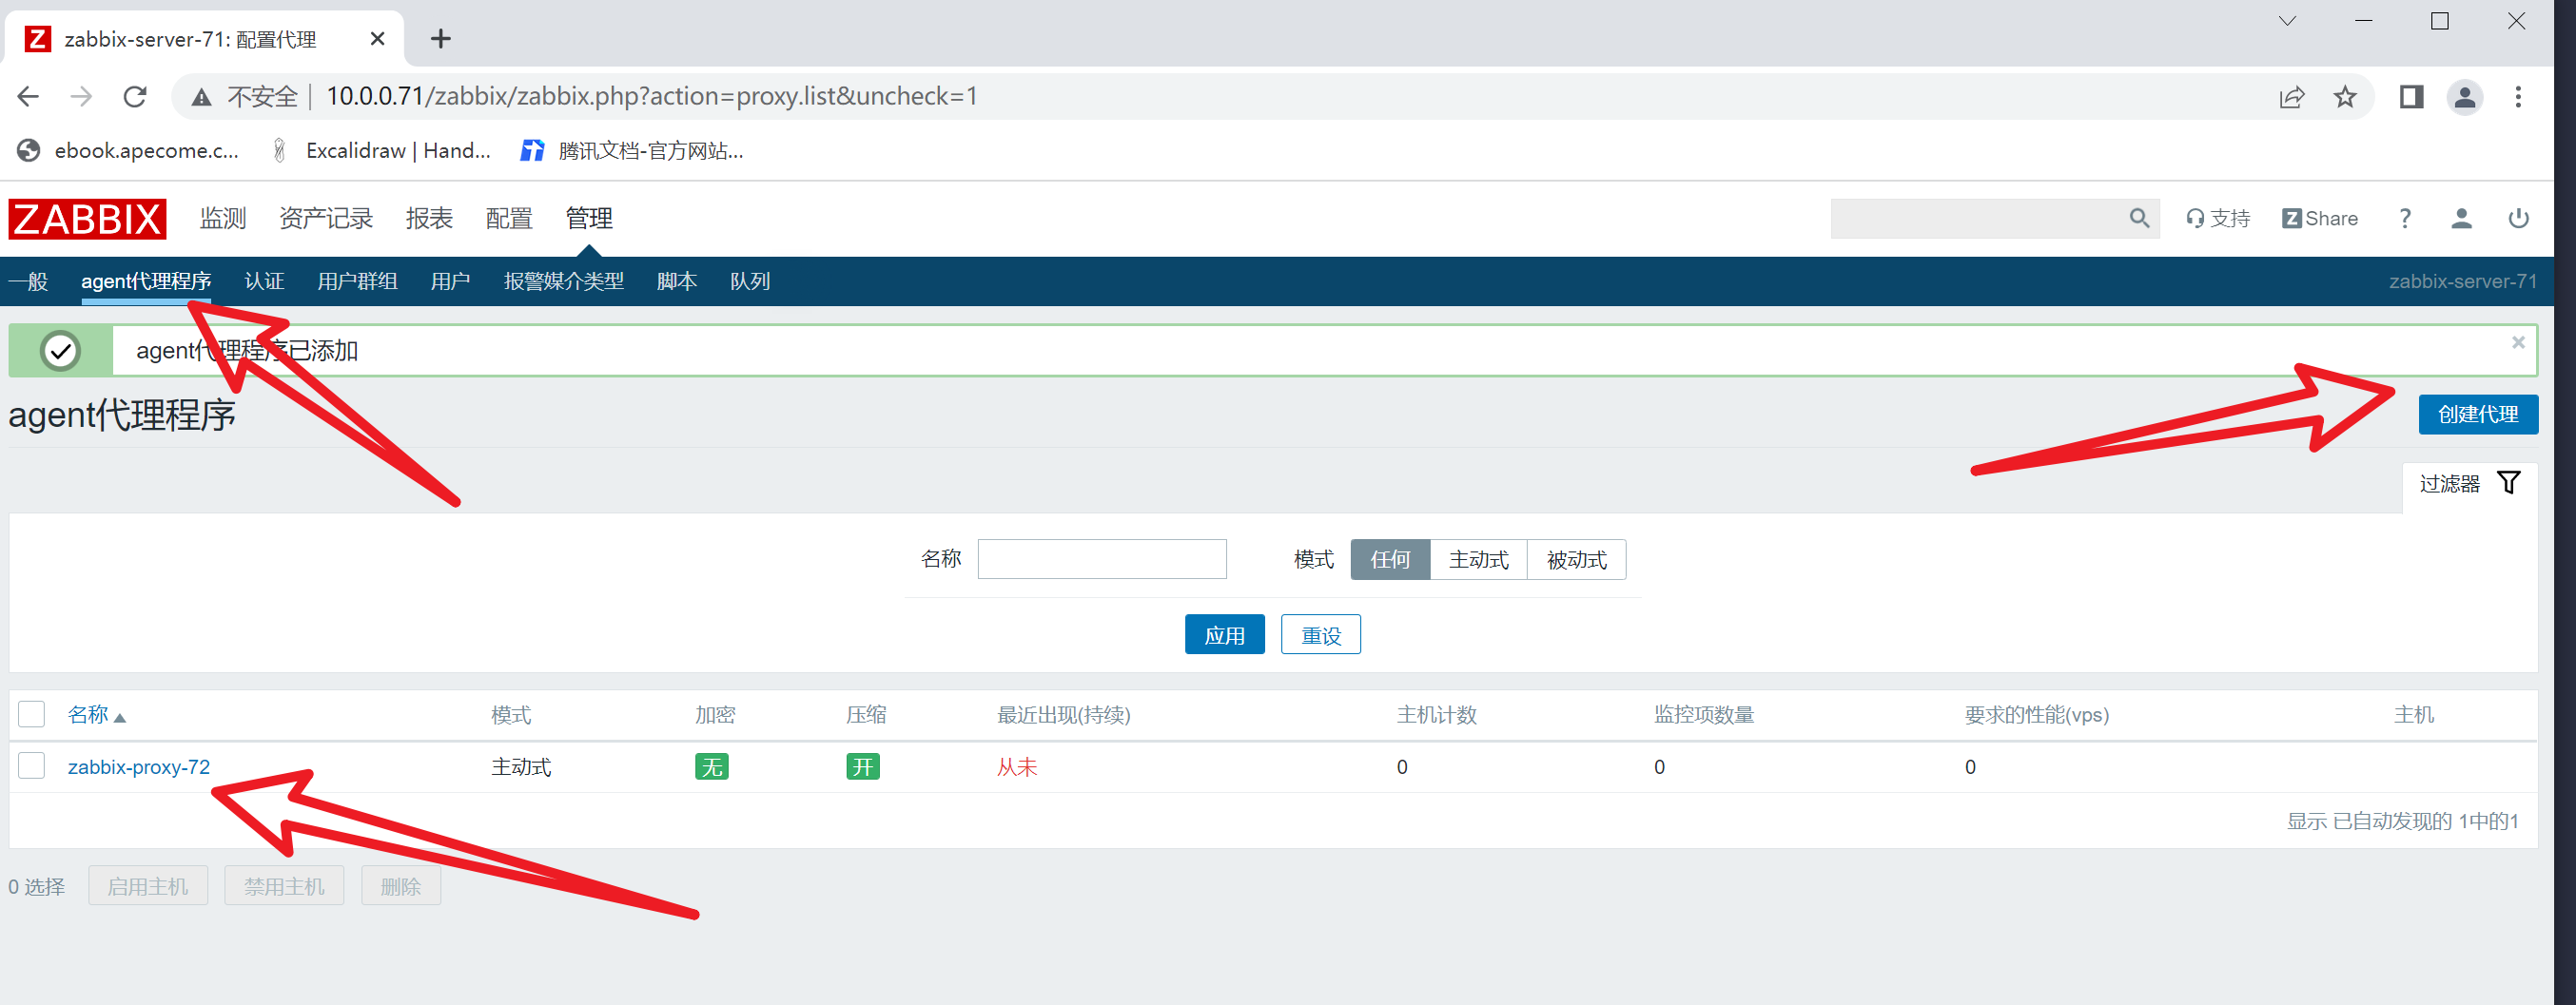
Task: Switch to the 队列 submenu
Action: coord(750,281)
